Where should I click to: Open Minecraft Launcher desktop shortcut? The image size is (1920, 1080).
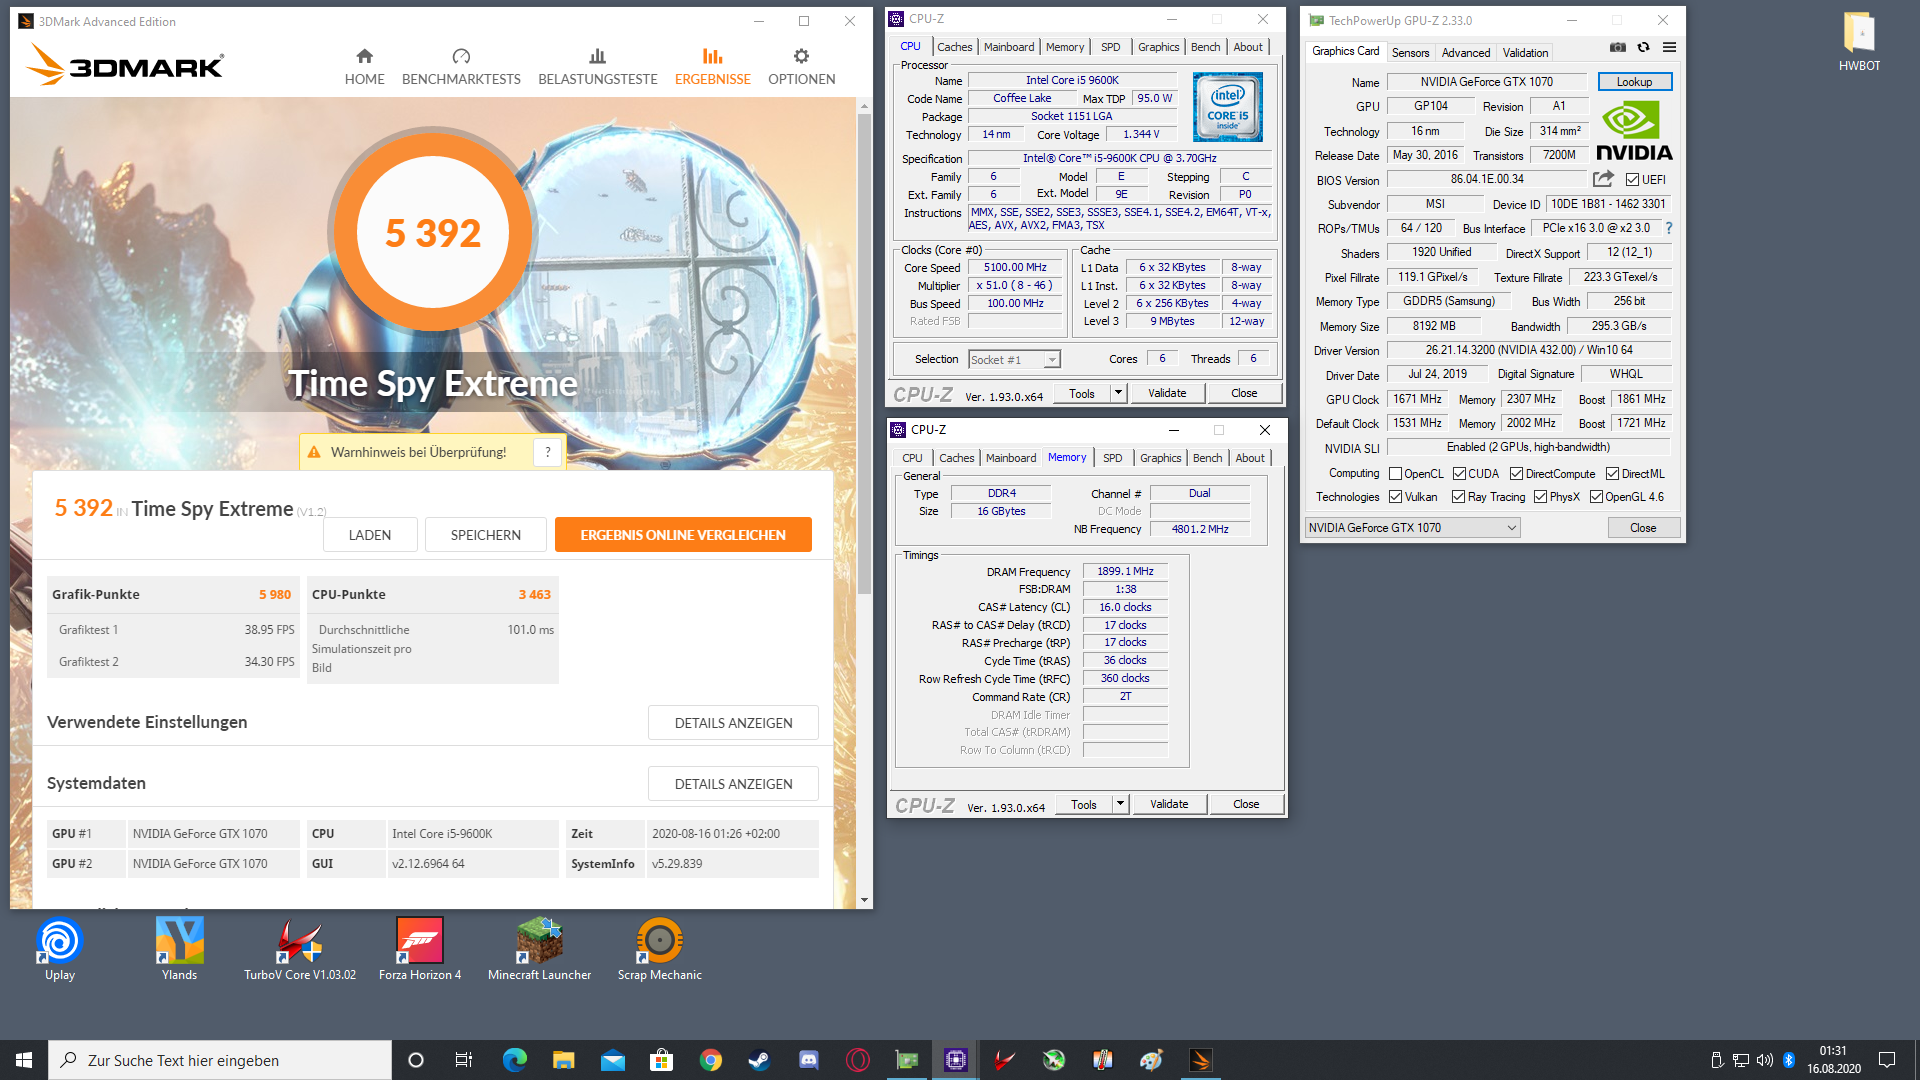tap(540, 950)
